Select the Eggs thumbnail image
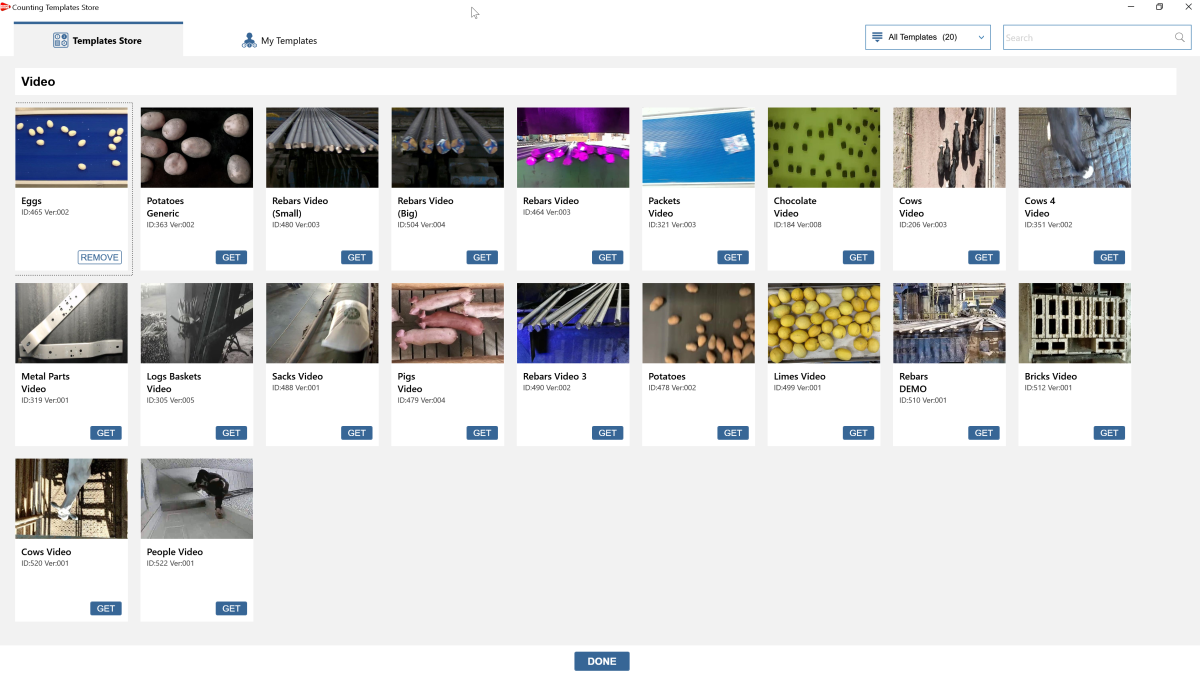The image size is (1200, 673). point(72,147)
